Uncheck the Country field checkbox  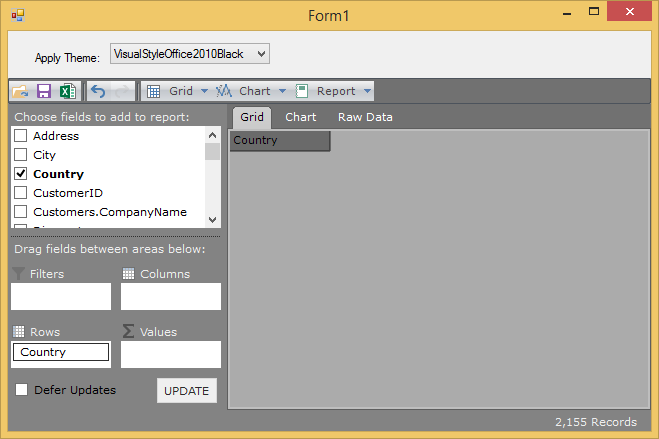(x=20, y=174)
